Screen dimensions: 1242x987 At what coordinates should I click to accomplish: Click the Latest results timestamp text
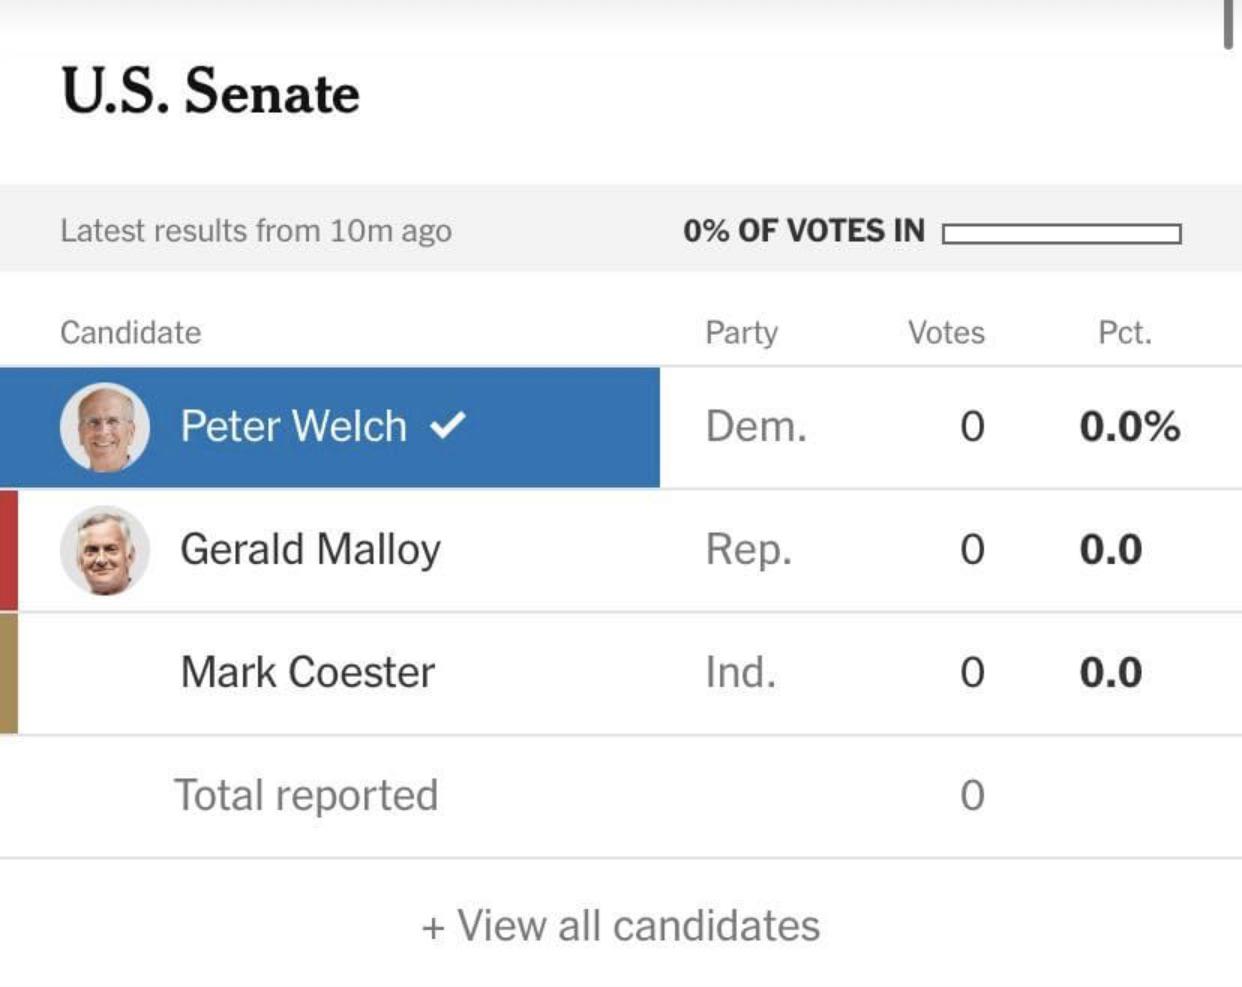pos(256,231)
